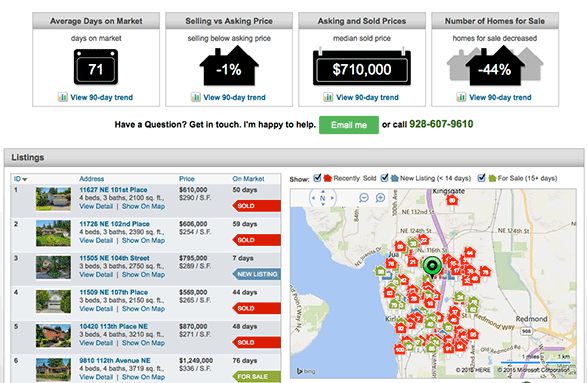This screenshot has height=383, width=587.
Task: Open thumbnail photo of 10420 113th Place NE
Action: [53, 336]
